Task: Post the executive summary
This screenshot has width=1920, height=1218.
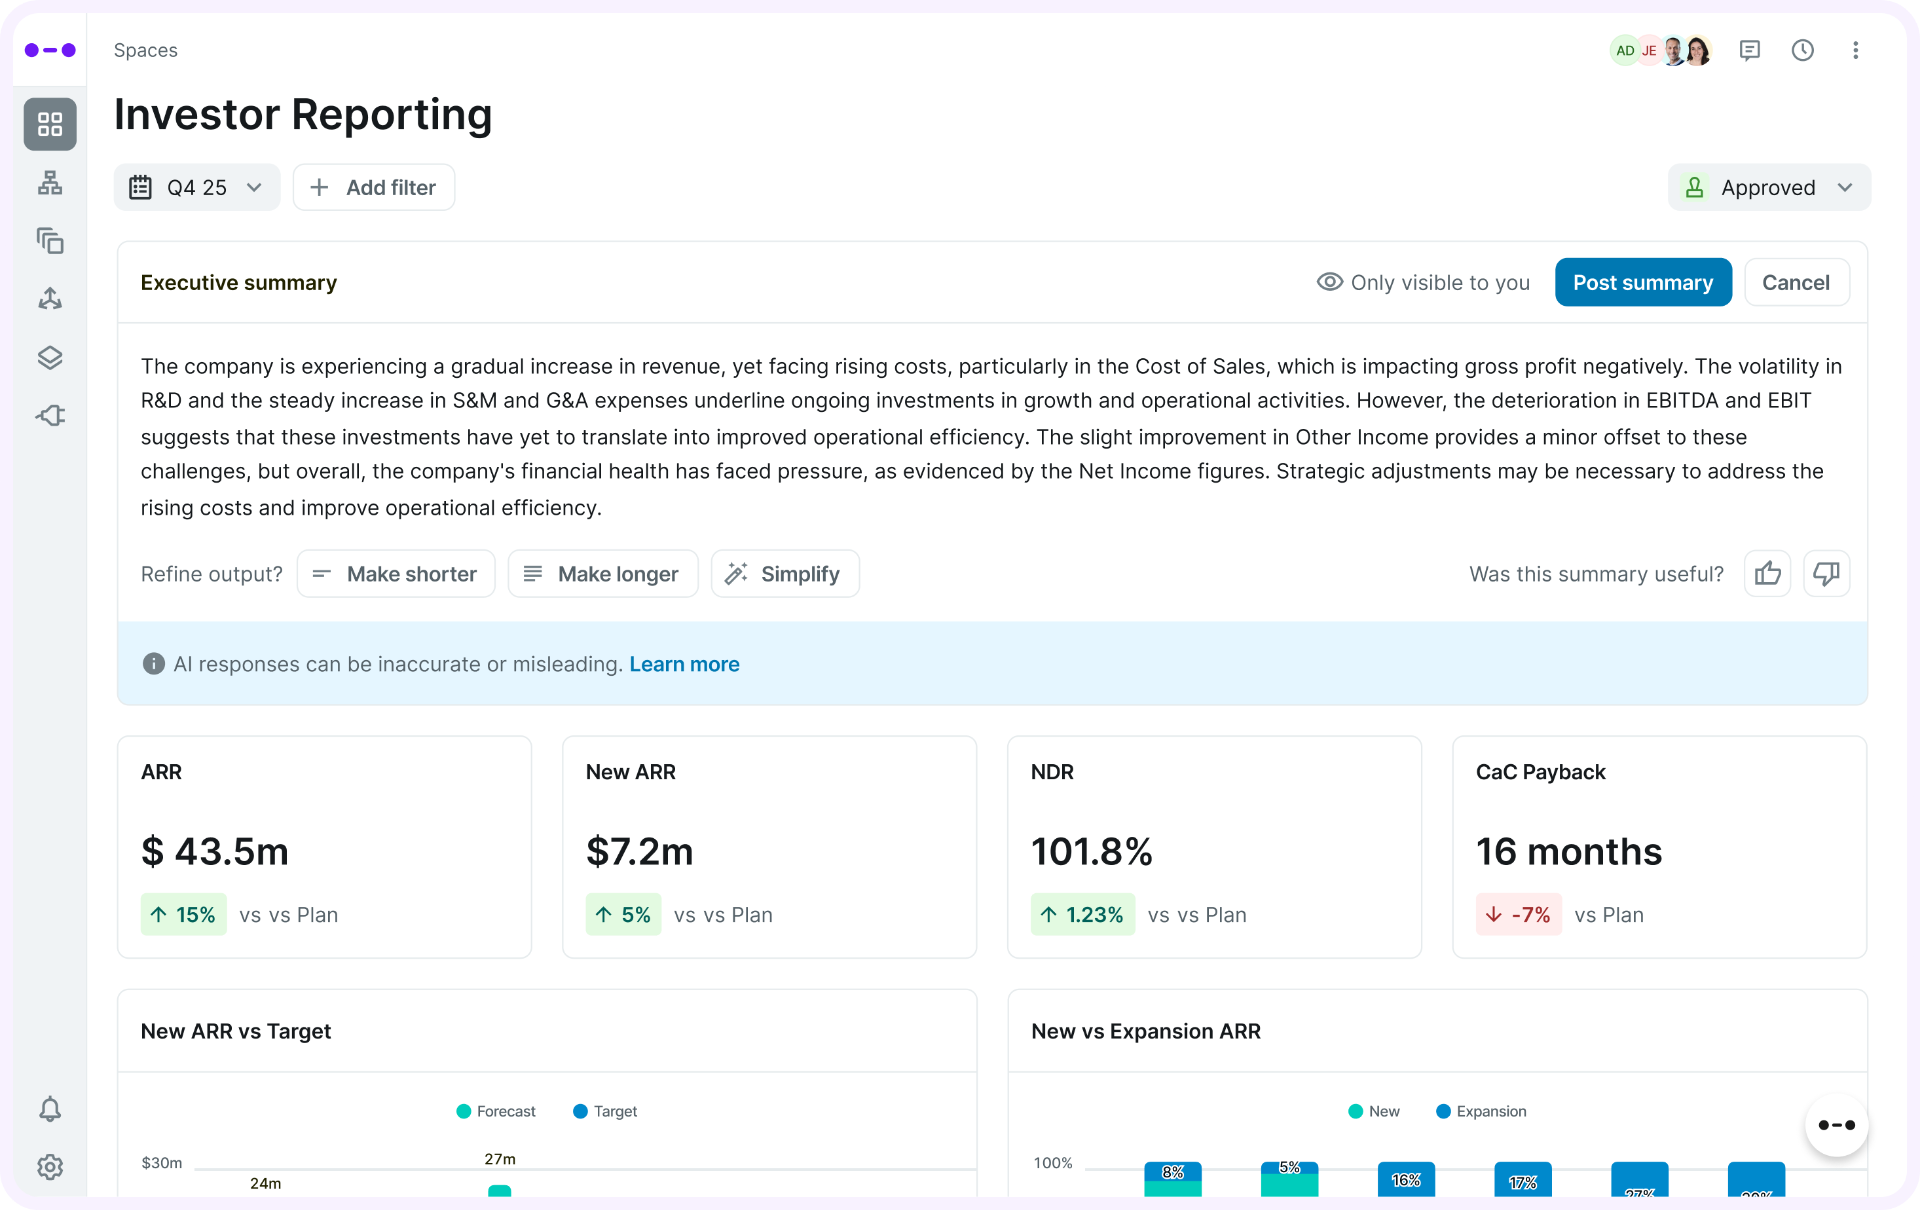Action: point(1643,282)
